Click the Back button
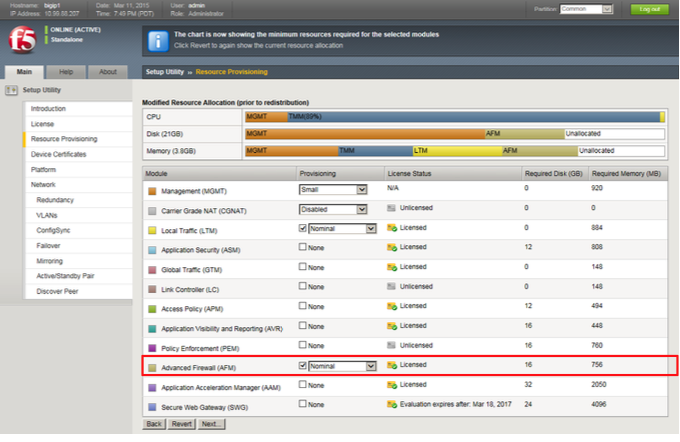The height and width of the screenshot is (442, 680). [154, 424]
